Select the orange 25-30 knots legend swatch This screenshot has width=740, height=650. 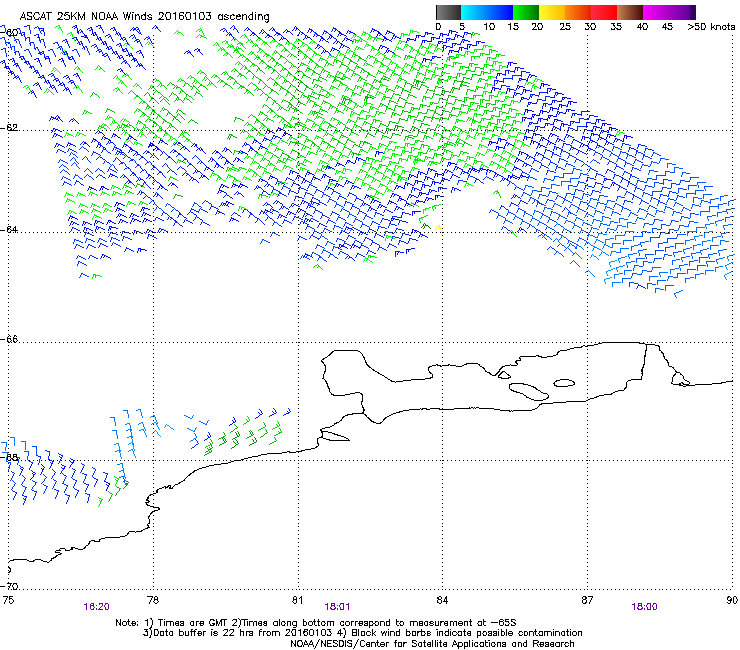coord(578,12)
